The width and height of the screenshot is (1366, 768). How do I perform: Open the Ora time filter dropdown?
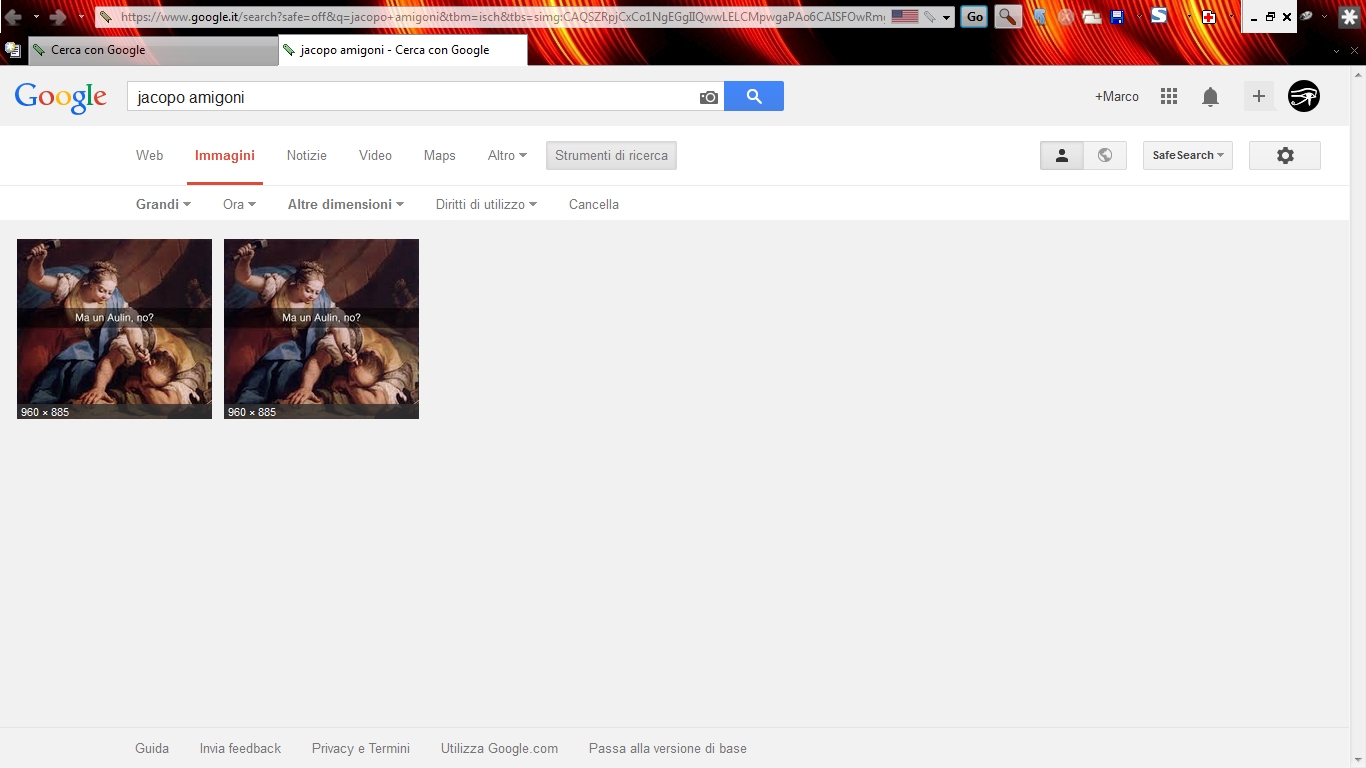tap(239, 204)
